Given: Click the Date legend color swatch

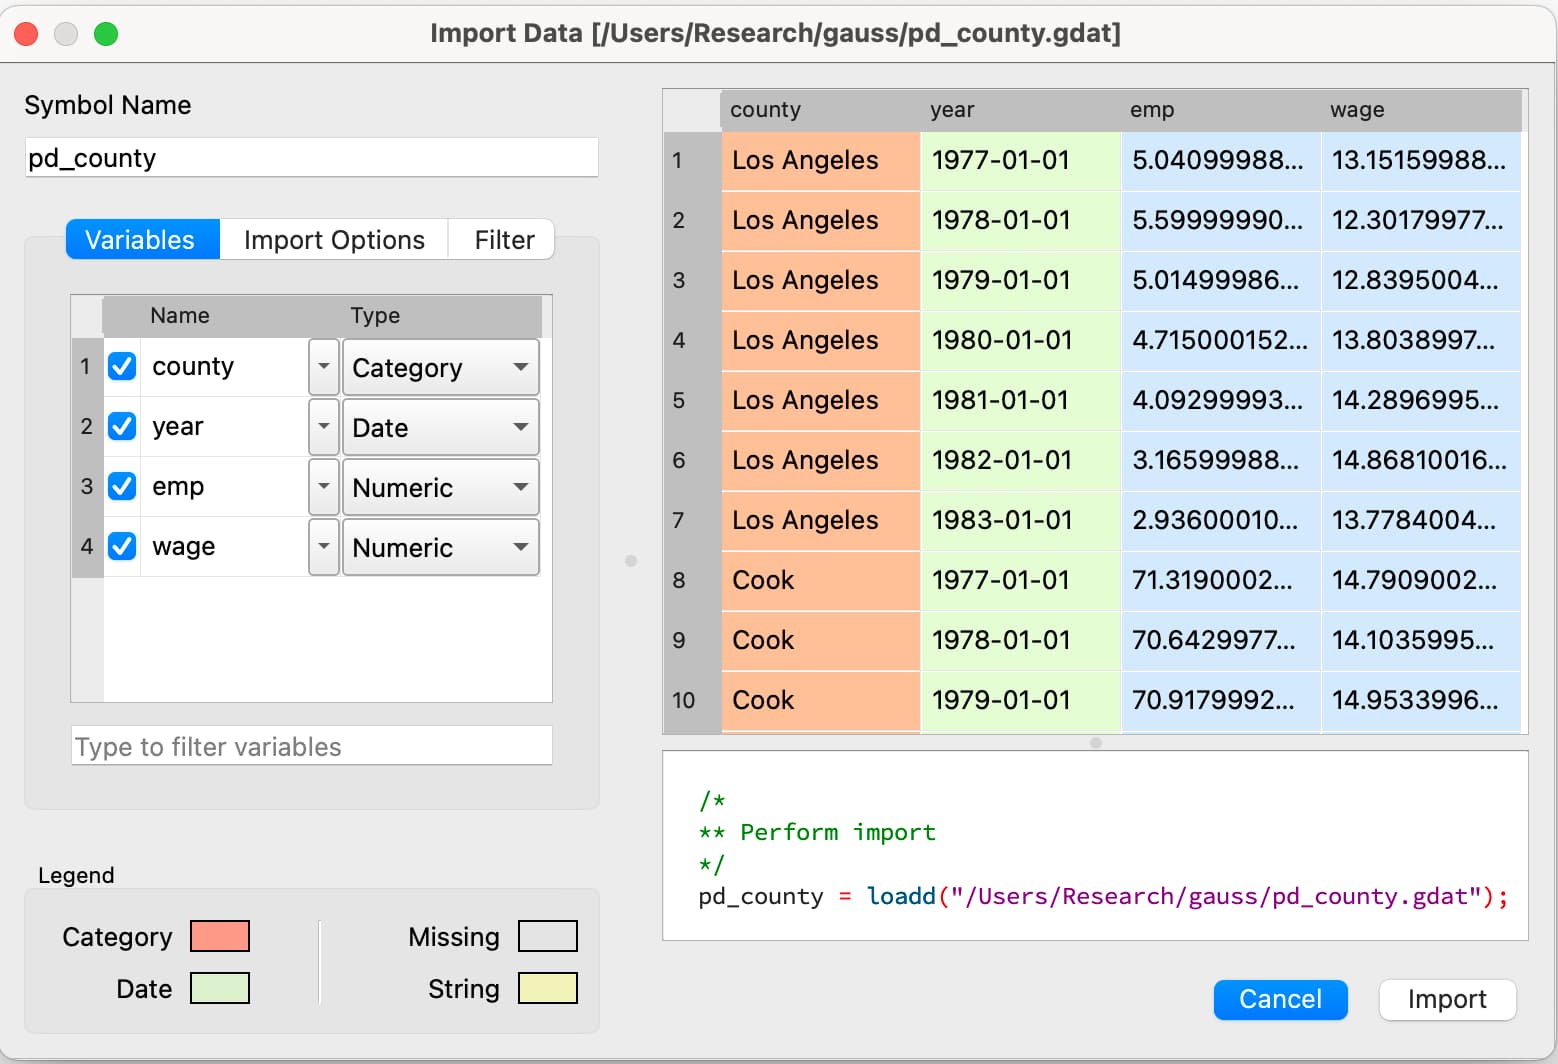Looking at the screenshot, I should 220,988.
